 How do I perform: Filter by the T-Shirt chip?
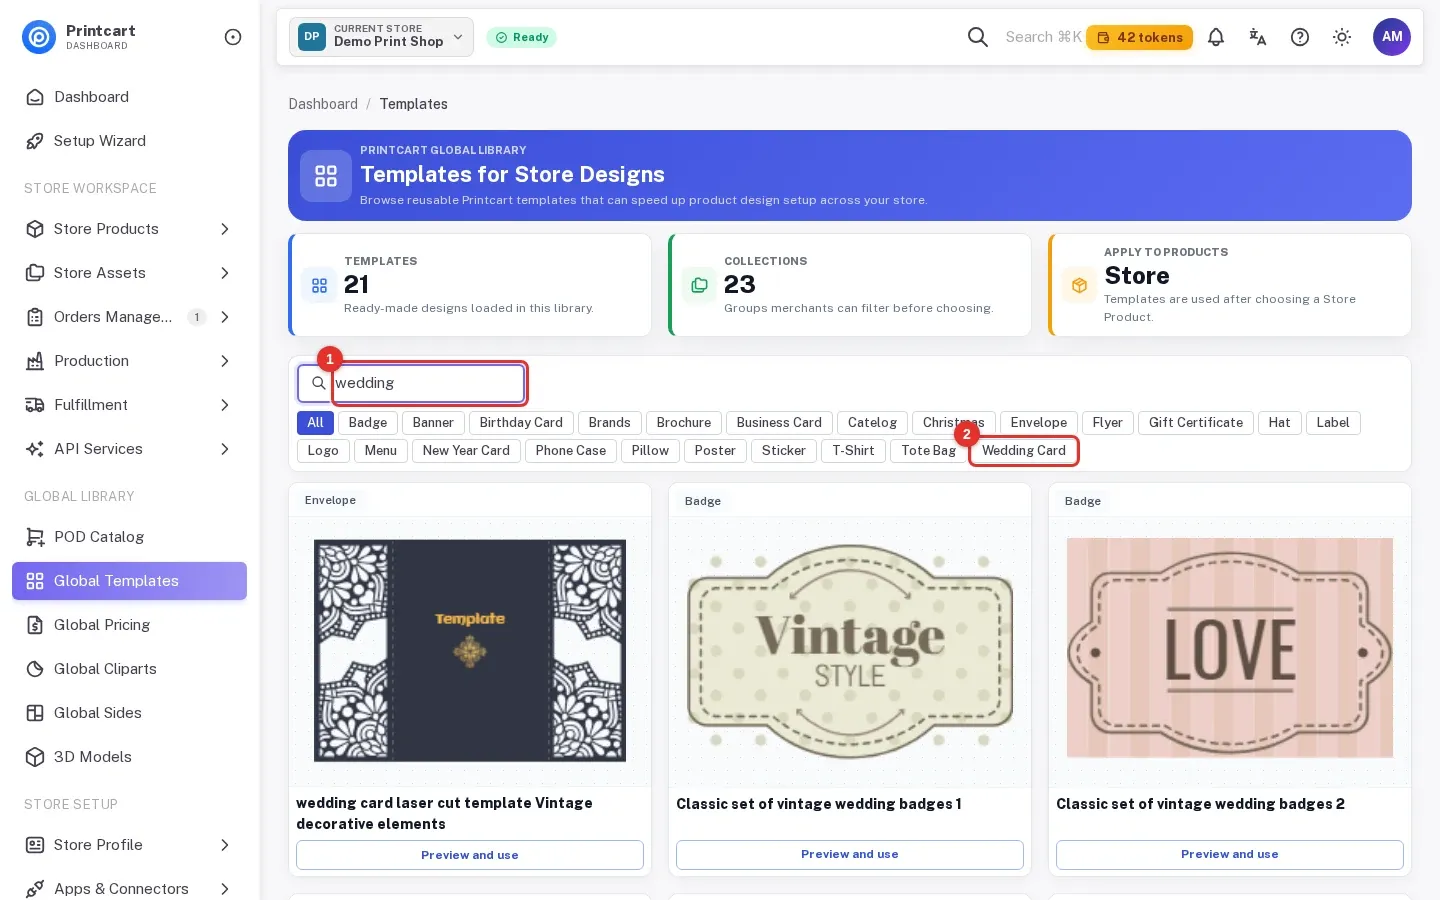tap(853, 451)
